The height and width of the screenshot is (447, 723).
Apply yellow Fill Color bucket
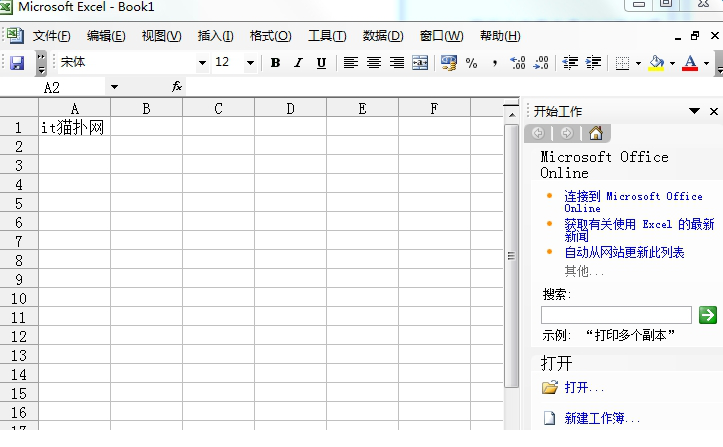tap(656, 63)
